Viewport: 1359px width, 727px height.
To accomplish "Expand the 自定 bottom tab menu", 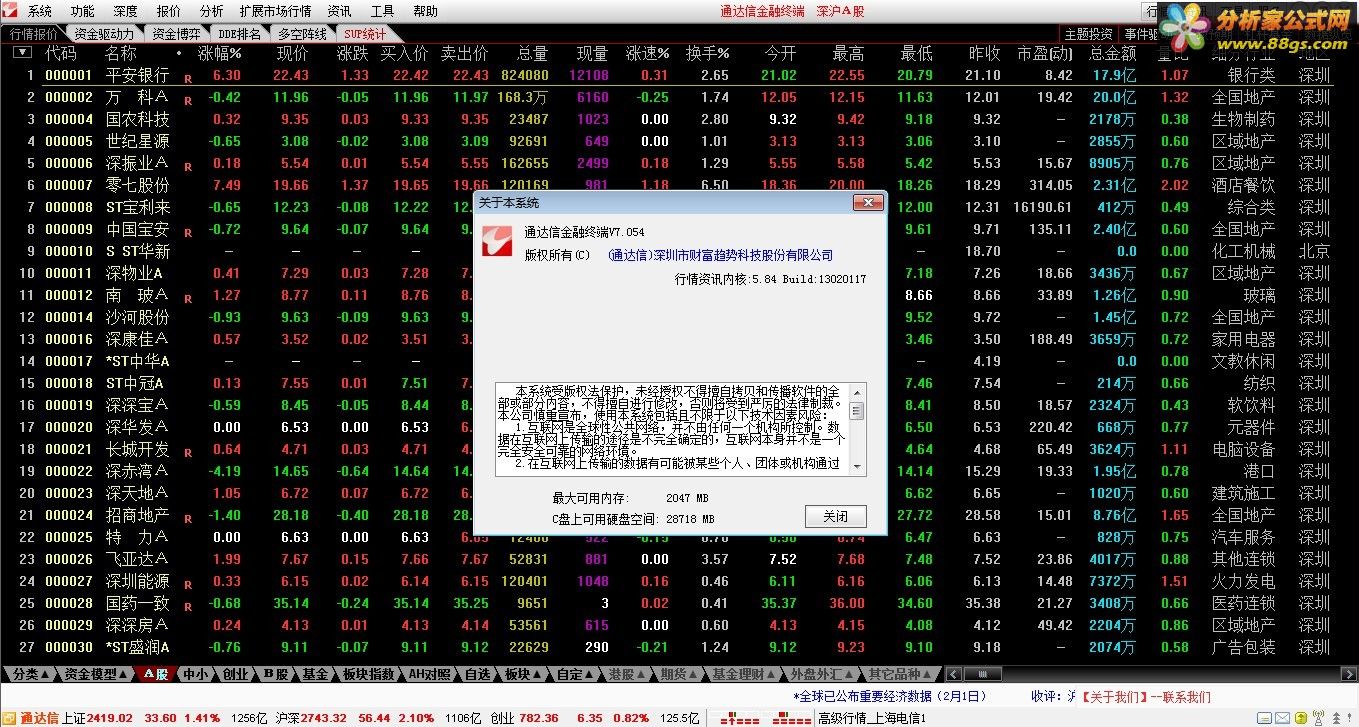I will (575, 674).
